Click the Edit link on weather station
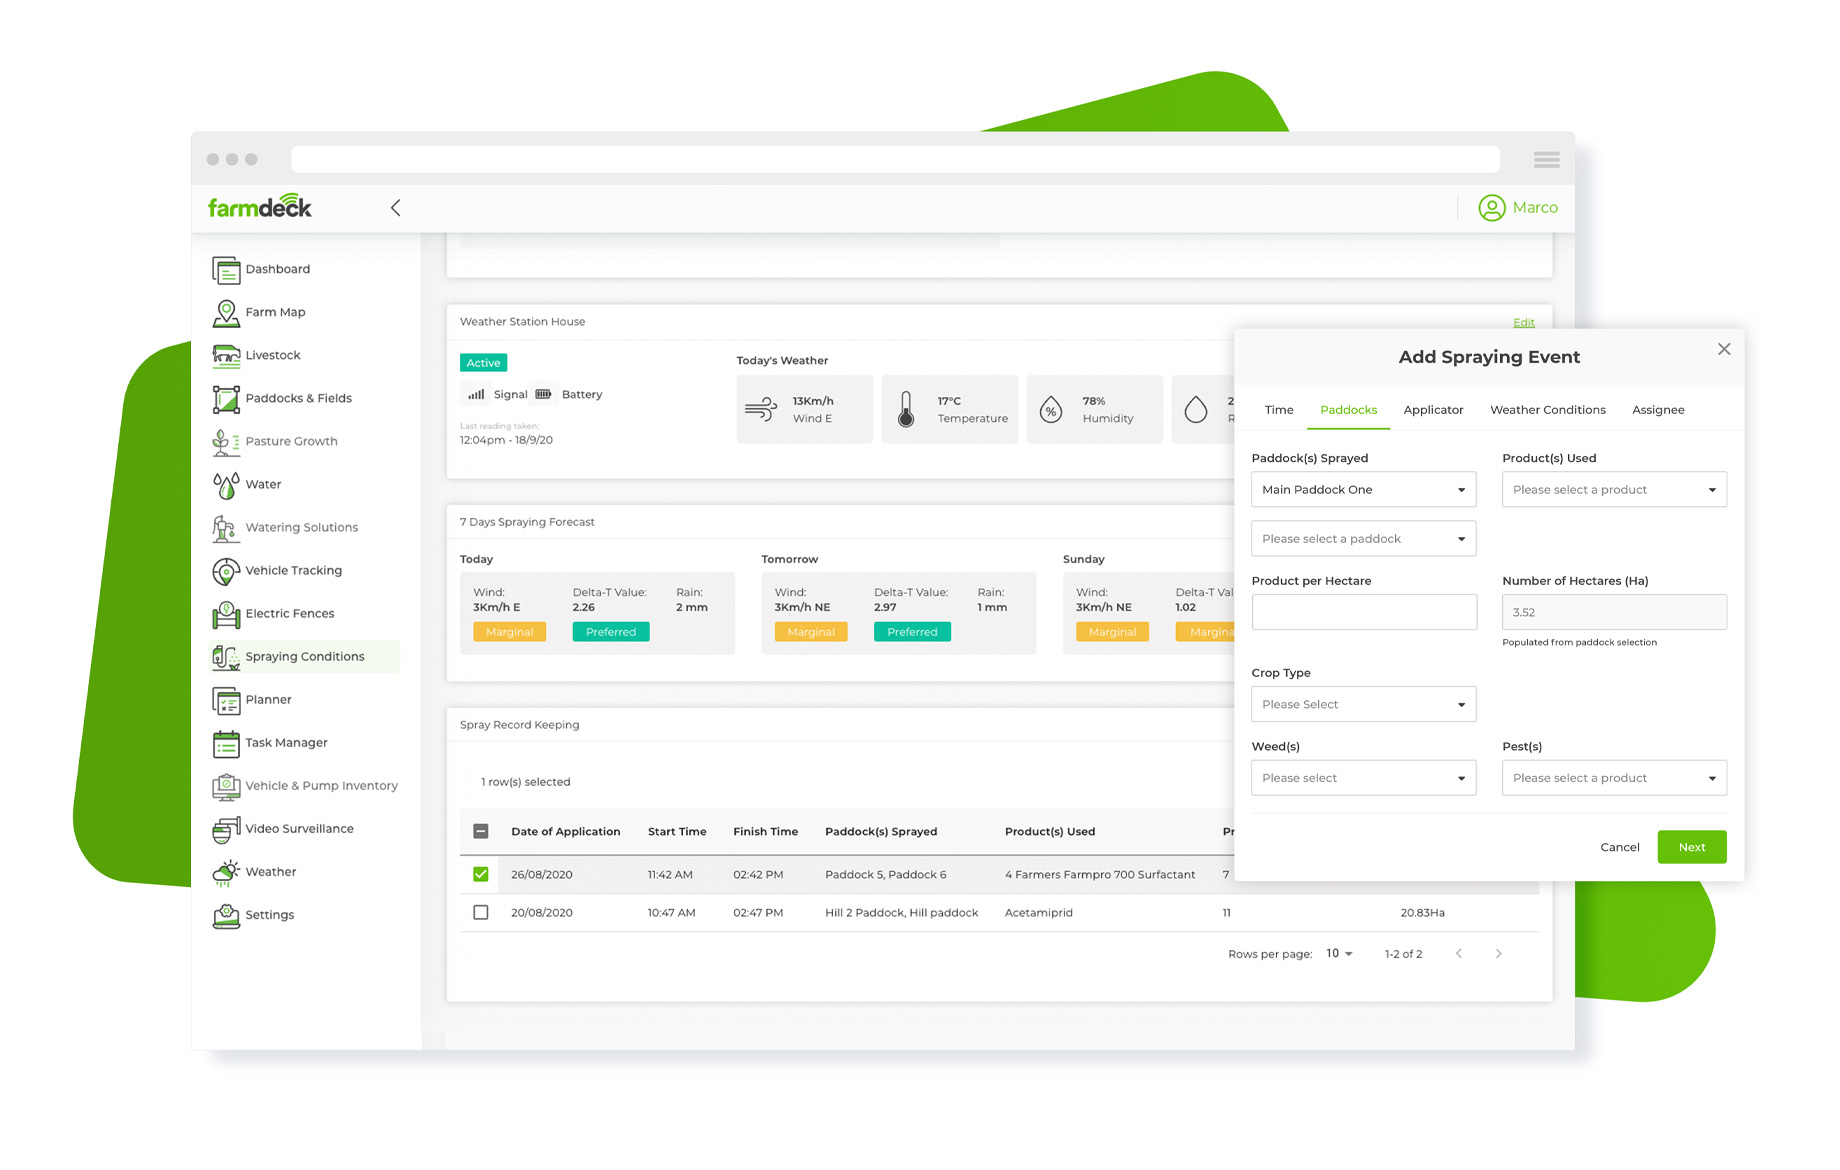1840x1170 pixels. 1523,322
